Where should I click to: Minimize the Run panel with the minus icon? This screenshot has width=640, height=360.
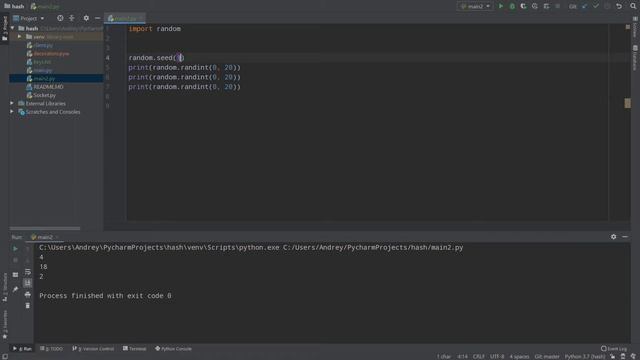pos(625,237)
